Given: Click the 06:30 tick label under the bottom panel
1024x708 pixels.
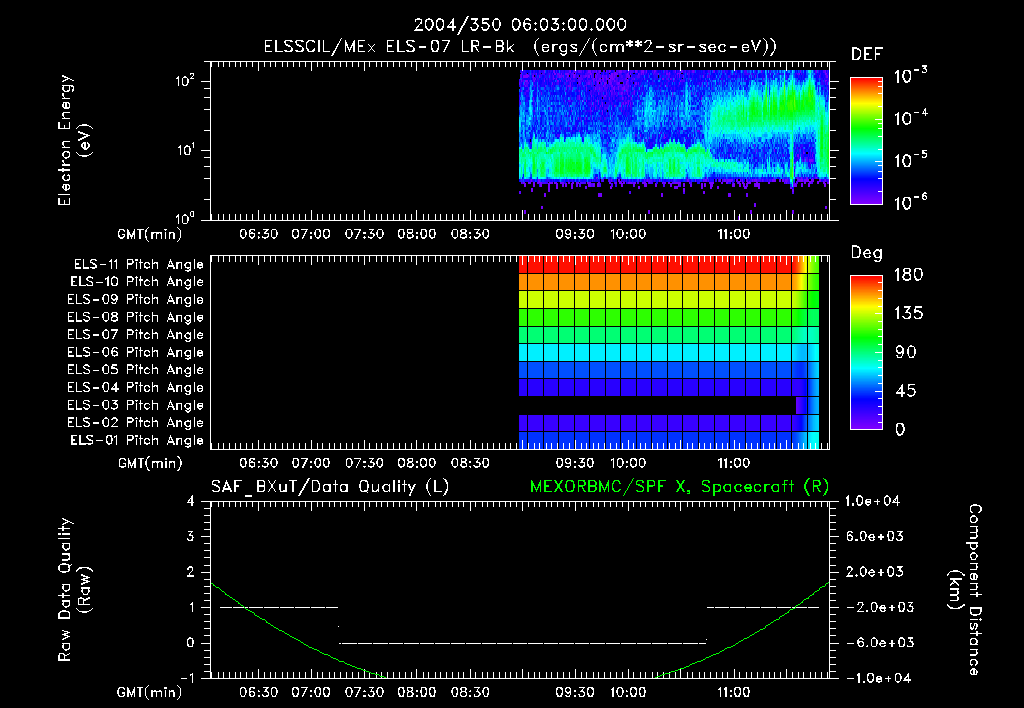Looking at the screenshot, I should point(258,692).
